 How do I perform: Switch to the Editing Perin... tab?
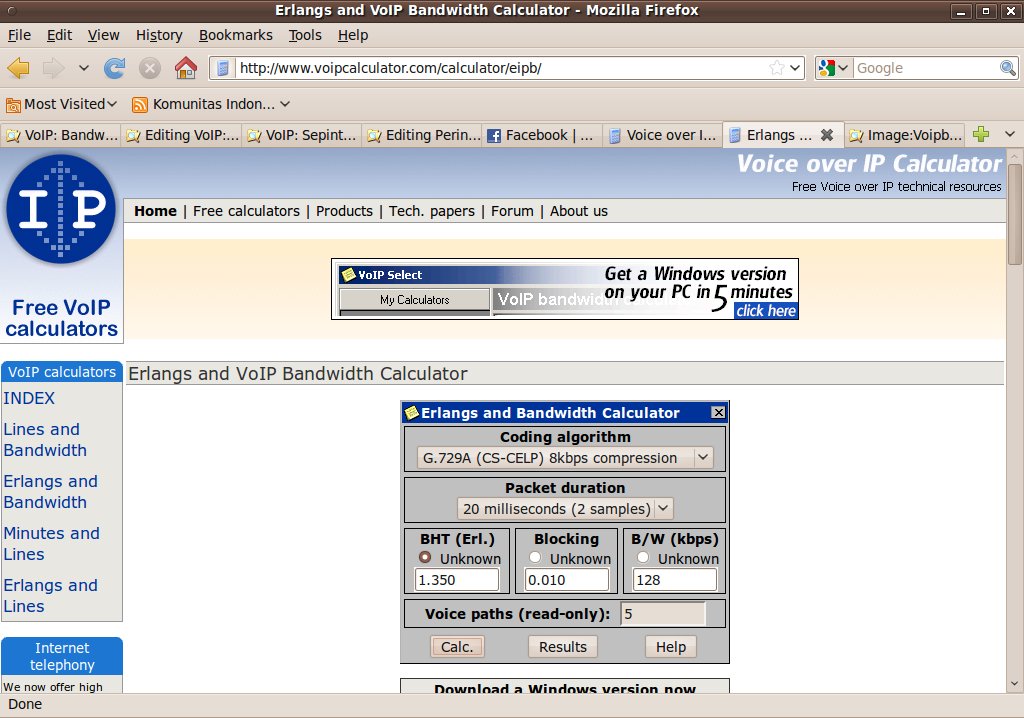pos(423,135)
